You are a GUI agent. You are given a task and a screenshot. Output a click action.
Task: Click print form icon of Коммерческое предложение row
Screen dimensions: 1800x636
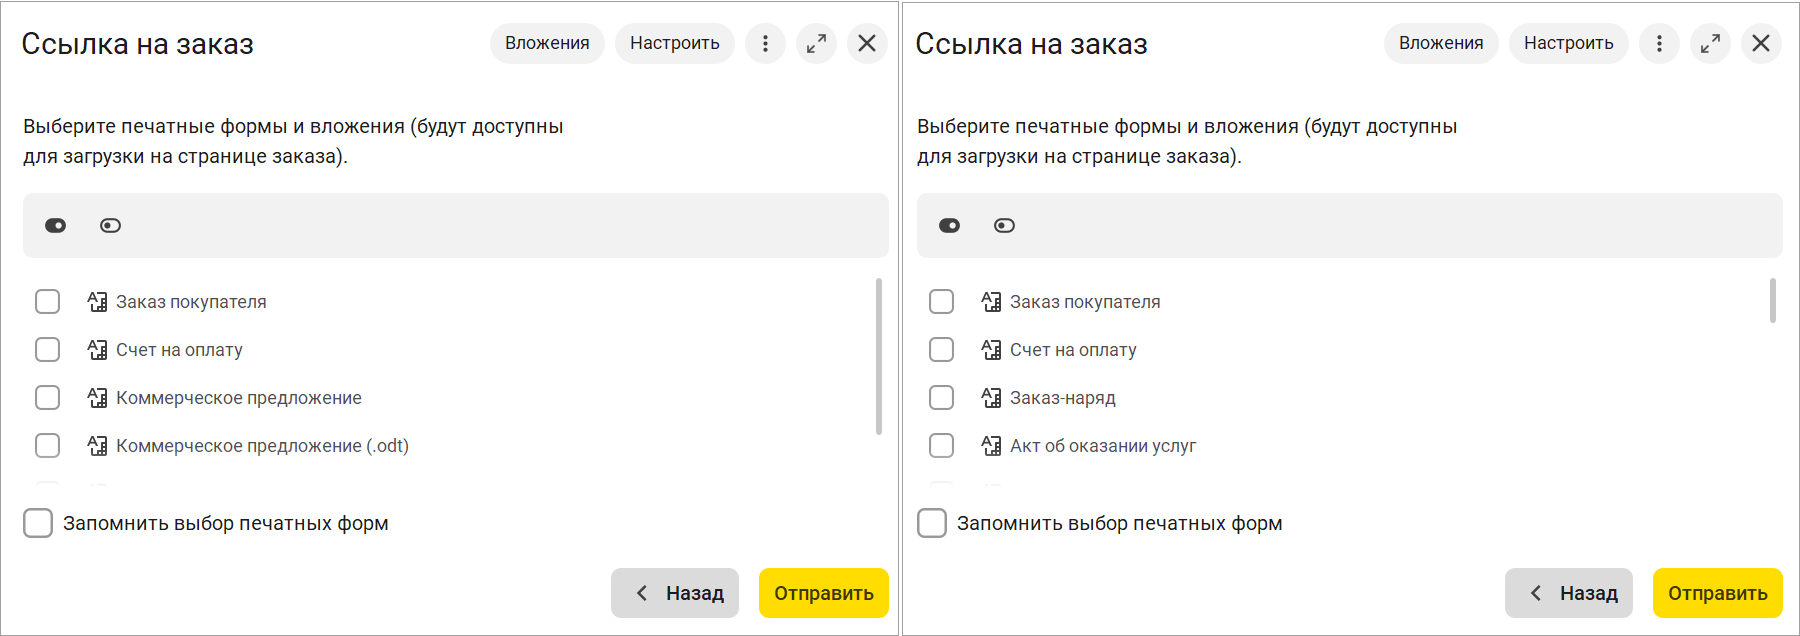coord(97,398)
